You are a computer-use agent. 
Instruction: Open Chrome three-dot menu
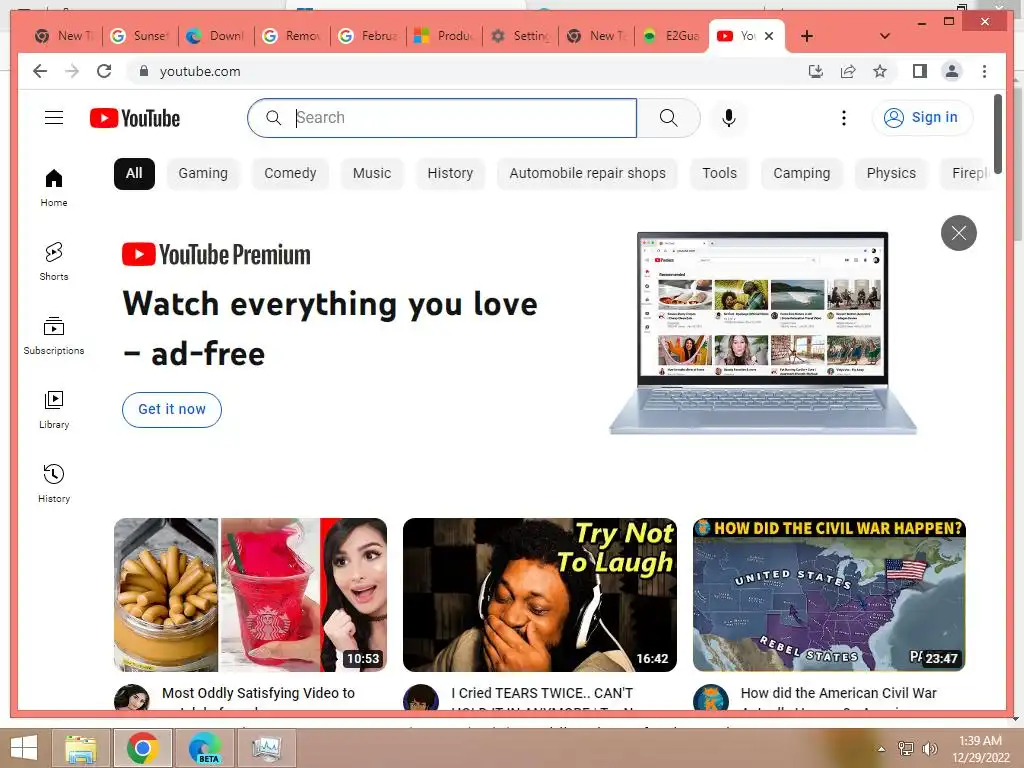coord(984,71)
